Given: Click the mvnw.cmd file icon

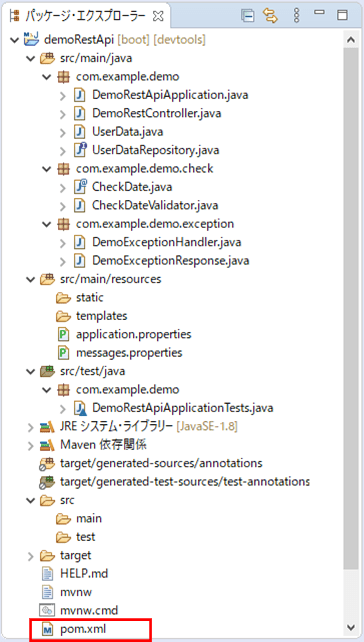Looking at the screenshot, I should coord(47,610).
